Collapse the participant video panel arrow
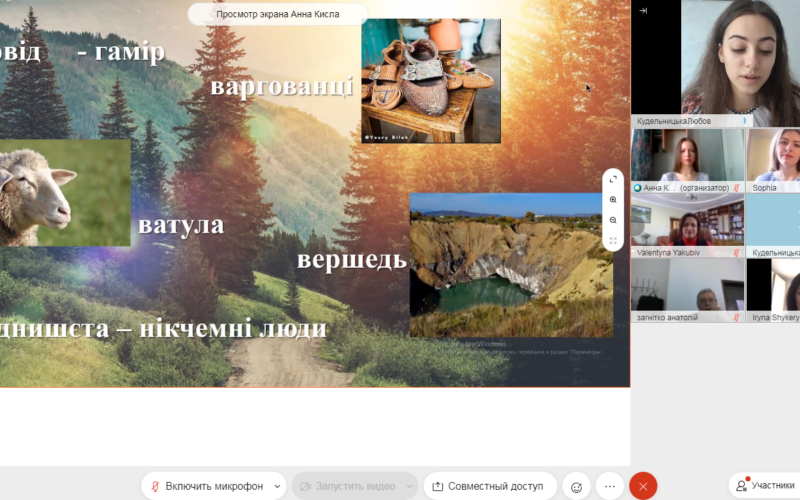Screen dimensions: 800x500 click(x=643, y=10)
